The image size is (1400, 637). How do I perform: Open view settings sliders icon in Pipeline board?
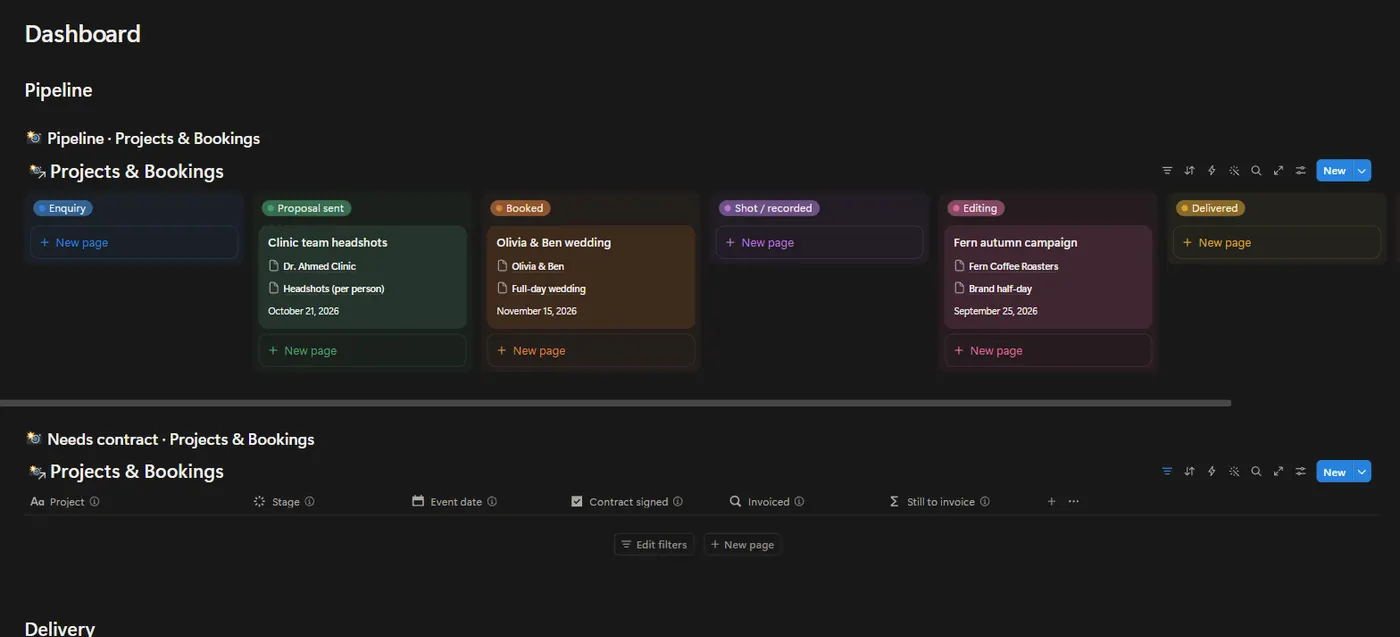[1301, 171]
